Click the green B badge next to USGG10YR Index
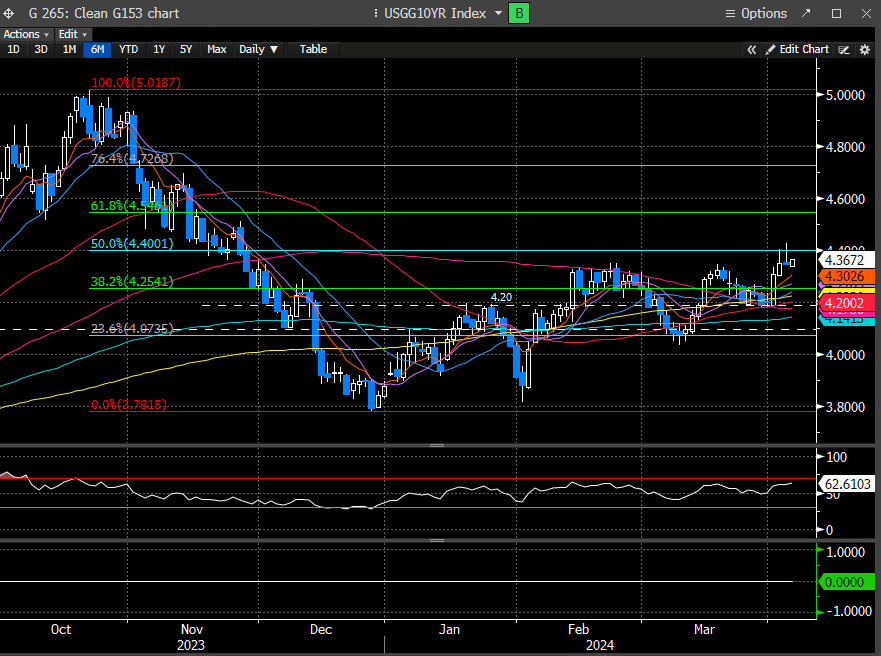The image size is (881, 656). [520, 13]
